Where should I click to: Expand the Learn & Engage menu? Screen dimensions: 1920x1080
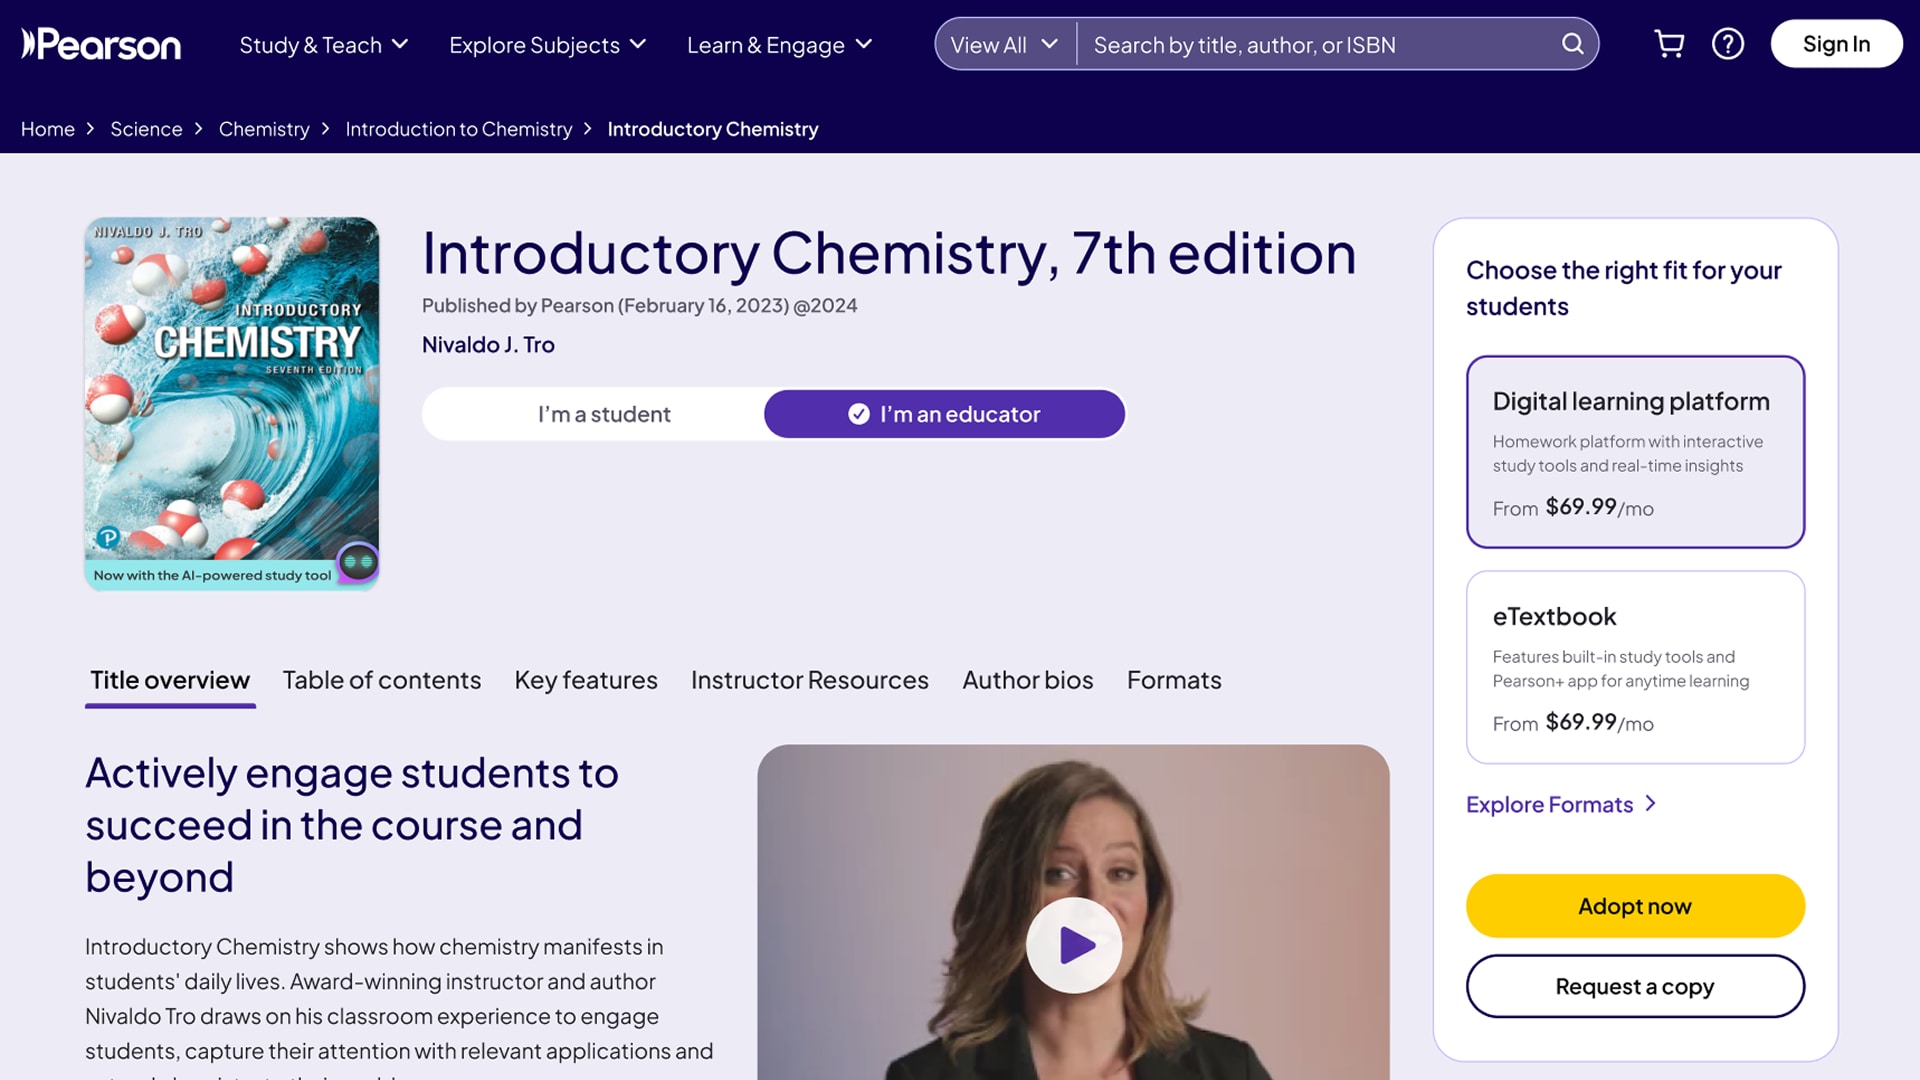(x=780, y=45)
